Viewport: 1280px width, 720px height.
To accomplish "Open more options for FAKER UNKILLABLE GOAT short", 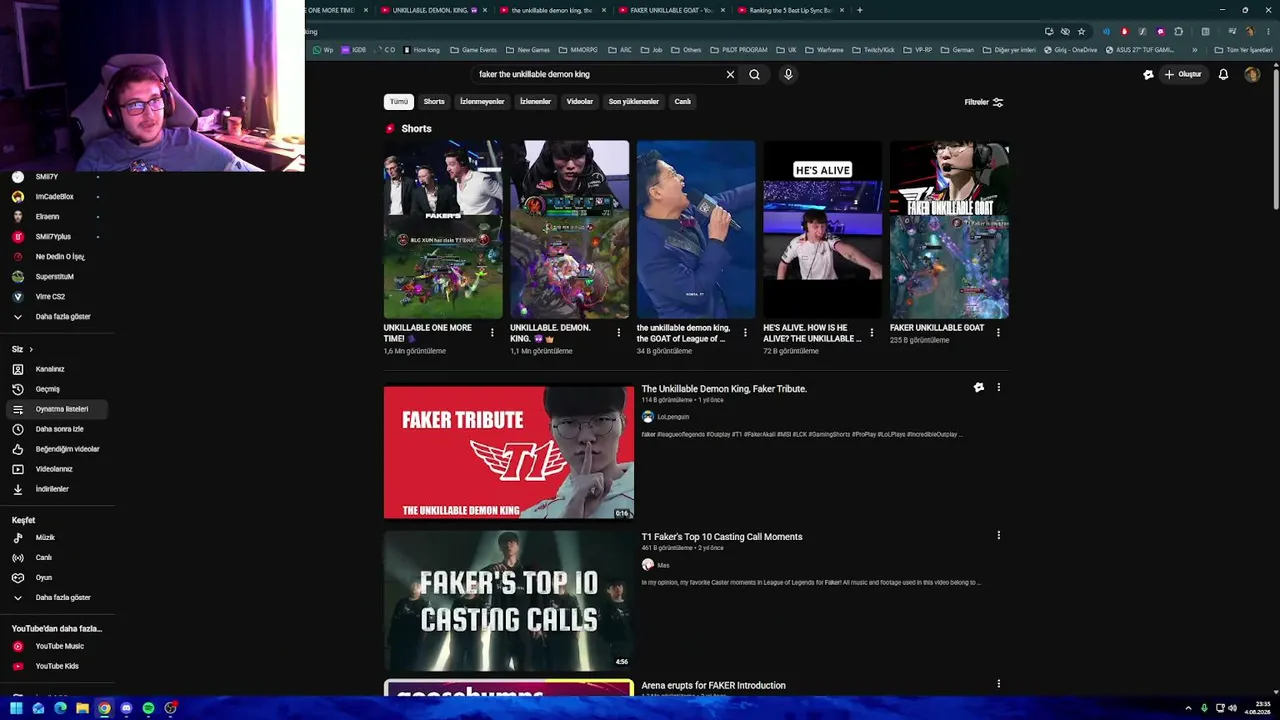I will [x=998, y=332].
